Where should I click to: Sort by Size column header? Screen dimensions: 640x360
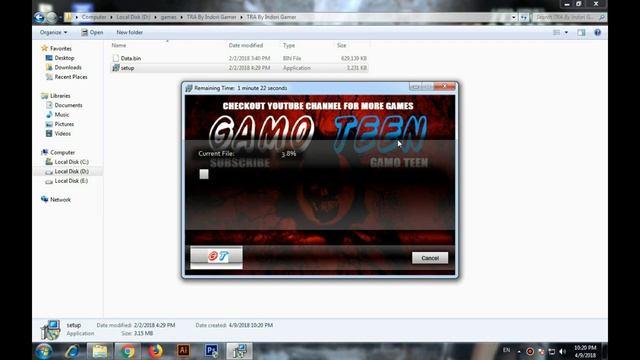click(x=342, y=45)
